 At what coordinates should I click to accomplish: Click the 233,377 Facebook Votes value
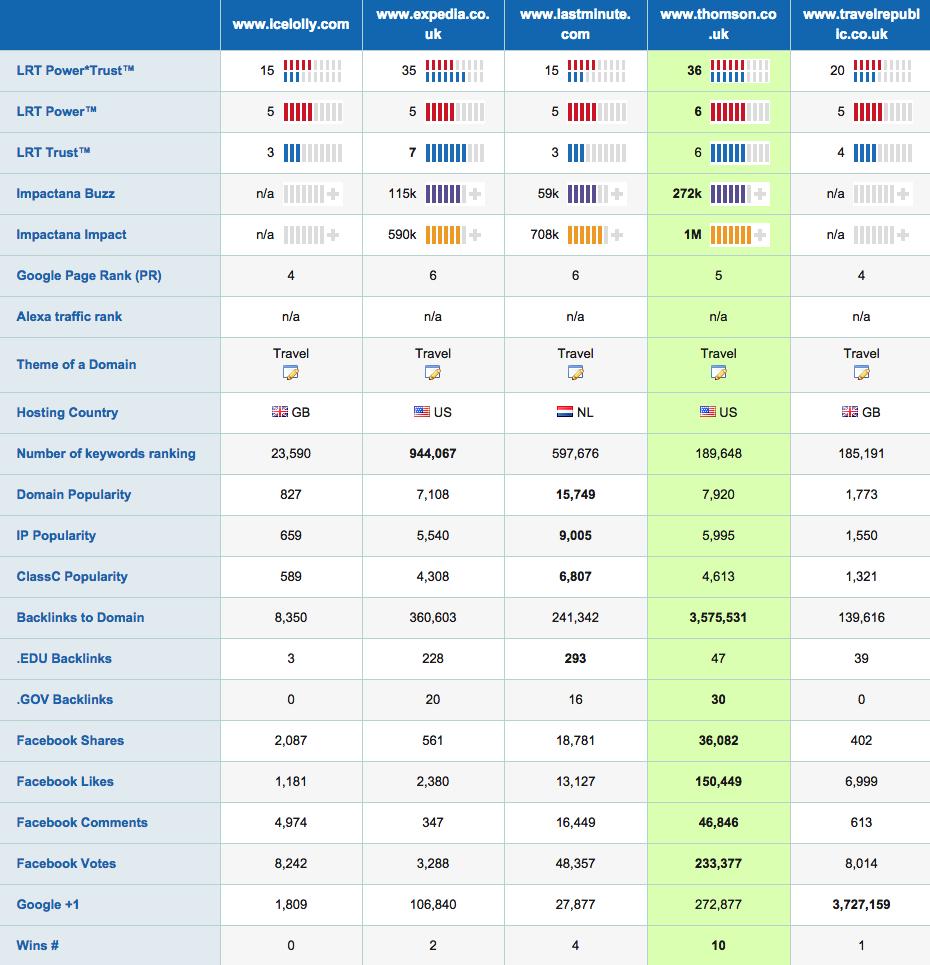click(x=718, y=863)
